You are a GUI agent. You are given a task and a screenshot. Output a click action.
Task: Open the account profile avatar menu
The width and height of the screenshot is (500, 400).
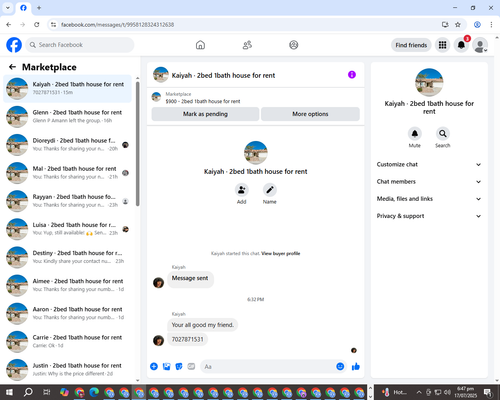click(480, 45)
